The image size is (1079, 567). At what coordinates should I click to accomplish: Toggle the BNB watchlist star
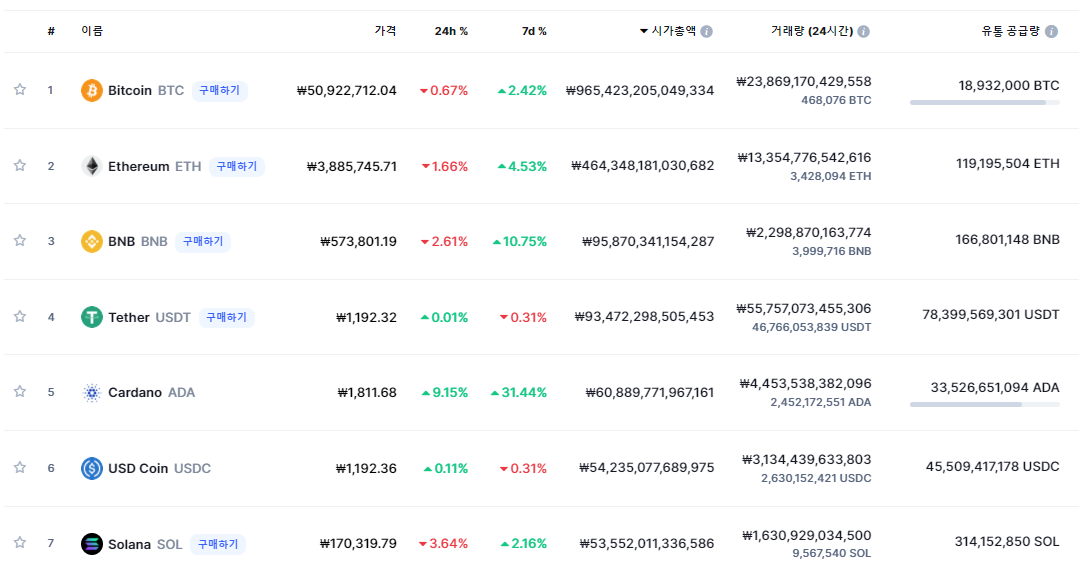point(20,240)
